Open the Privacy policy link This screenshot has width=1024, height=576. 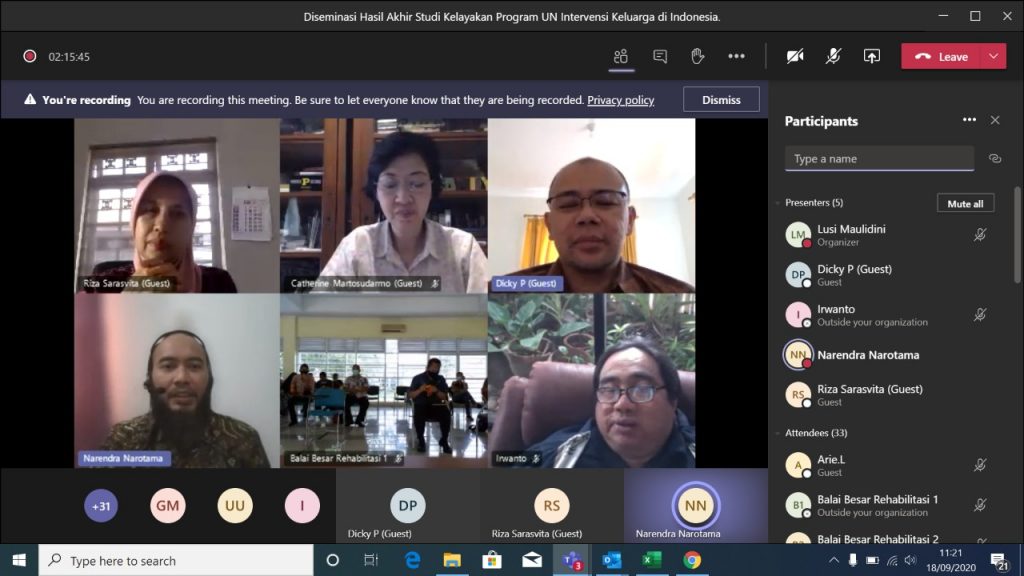pos(620,100)
